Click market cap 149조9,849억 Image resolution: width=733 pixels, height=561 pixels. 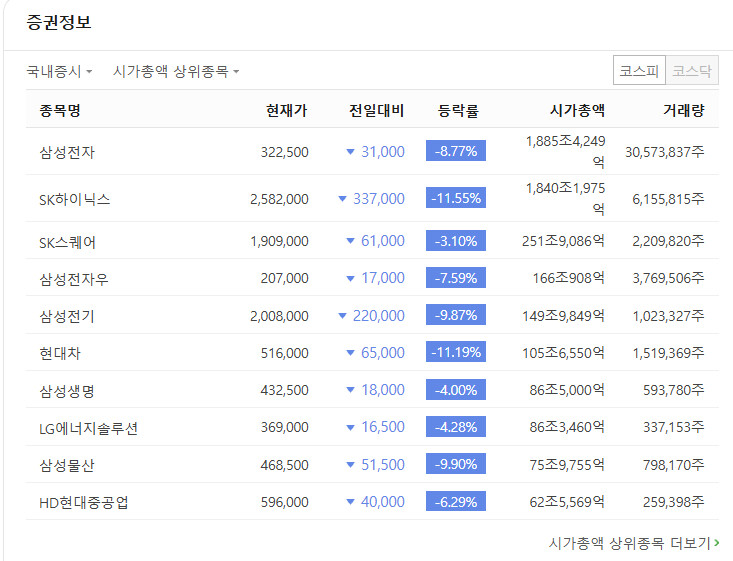coord(563,316)
